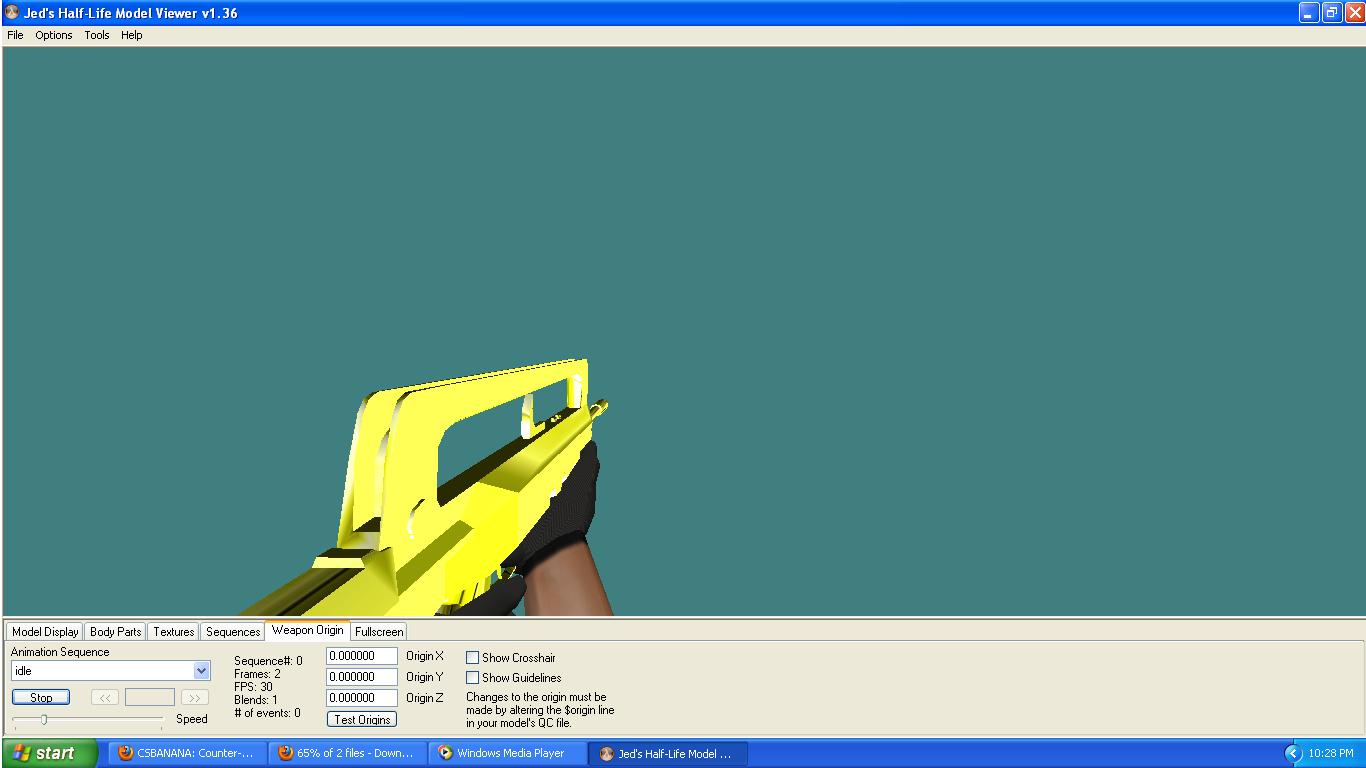Open the Tools menu
This screenshot has height=768, width=1366.
tap(97, 35)
